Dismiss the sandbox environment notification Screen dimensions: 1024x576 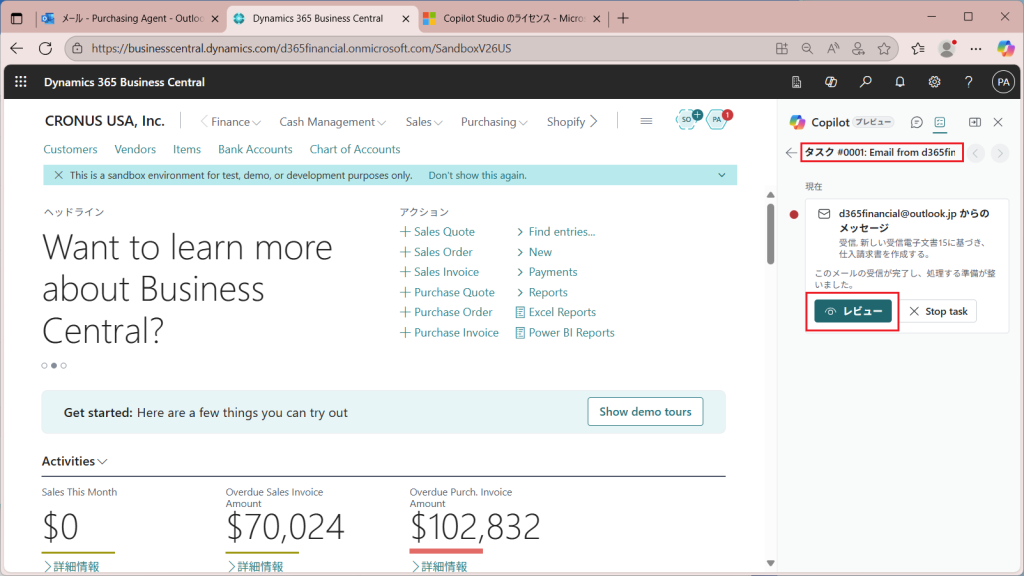(58, 175)
